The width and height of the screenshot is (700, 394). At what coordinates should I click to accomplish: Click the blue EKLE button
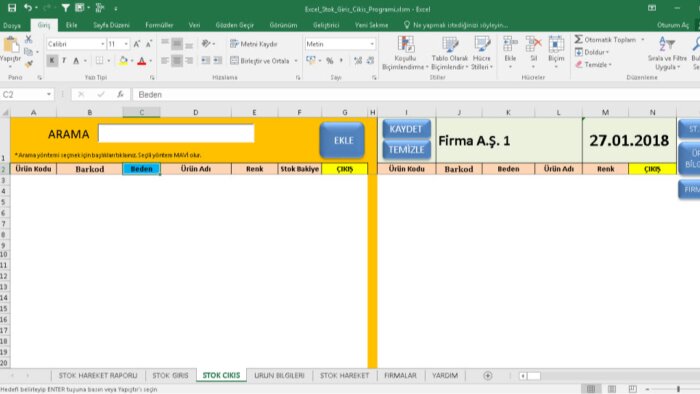(x=342, y=140)
